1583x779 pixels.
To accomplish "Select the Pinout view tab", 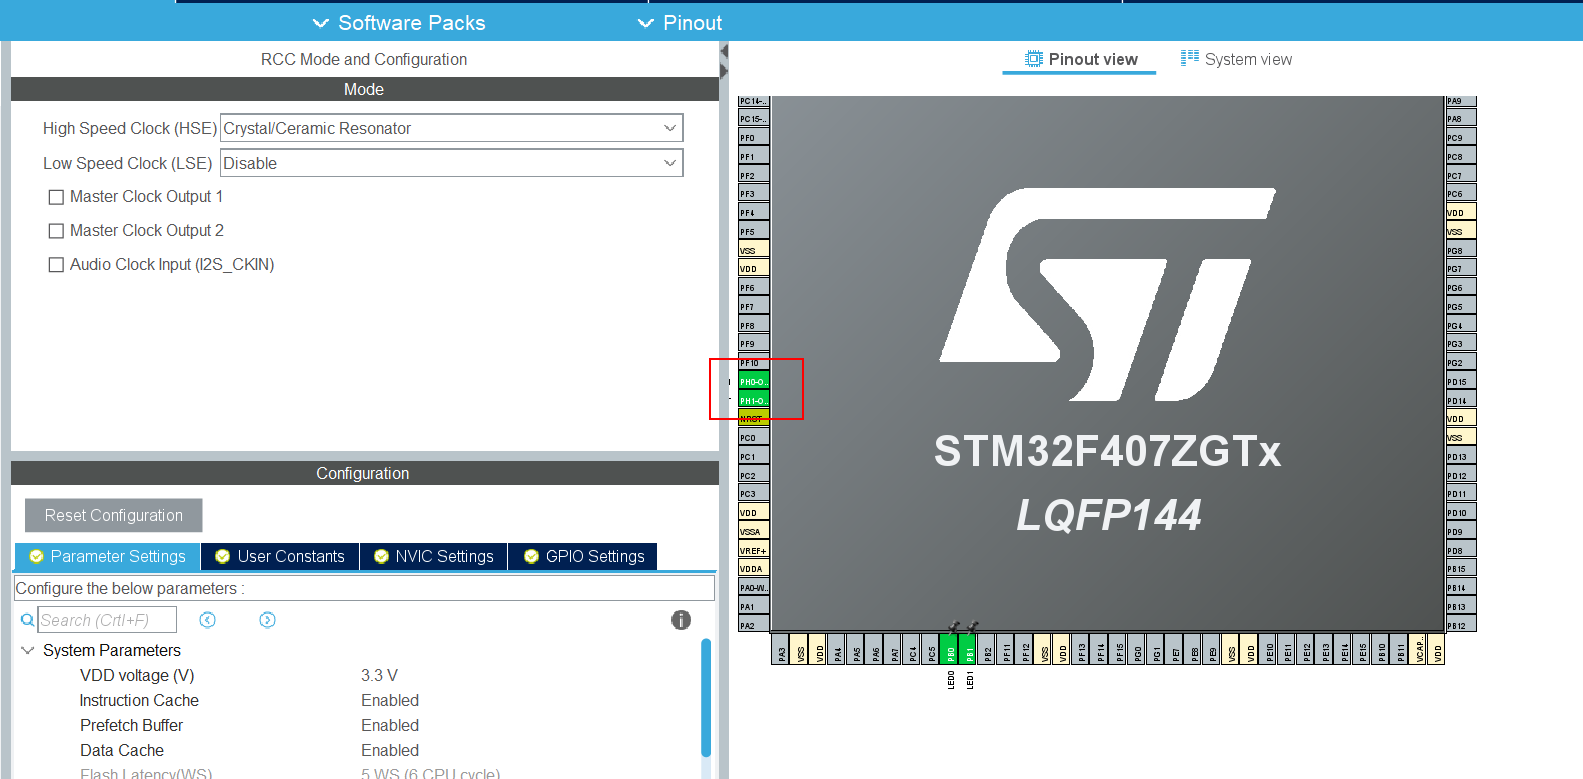I will coord(1080,59).
